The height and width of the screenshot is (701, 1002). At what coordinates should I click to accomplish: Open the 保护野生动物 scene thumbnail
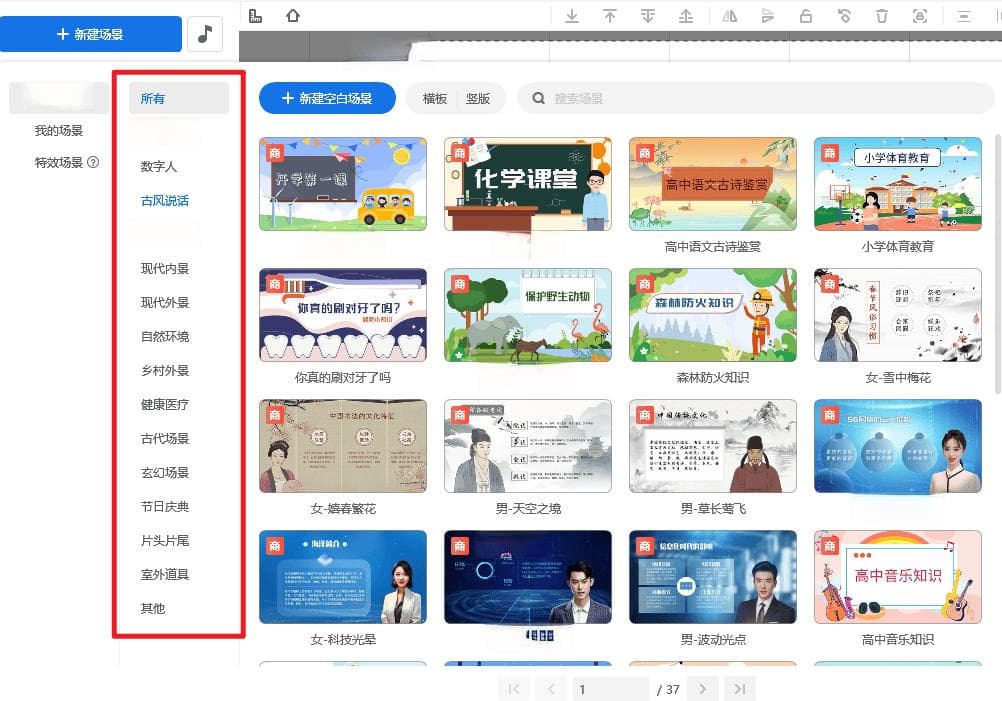coord(528,315)
